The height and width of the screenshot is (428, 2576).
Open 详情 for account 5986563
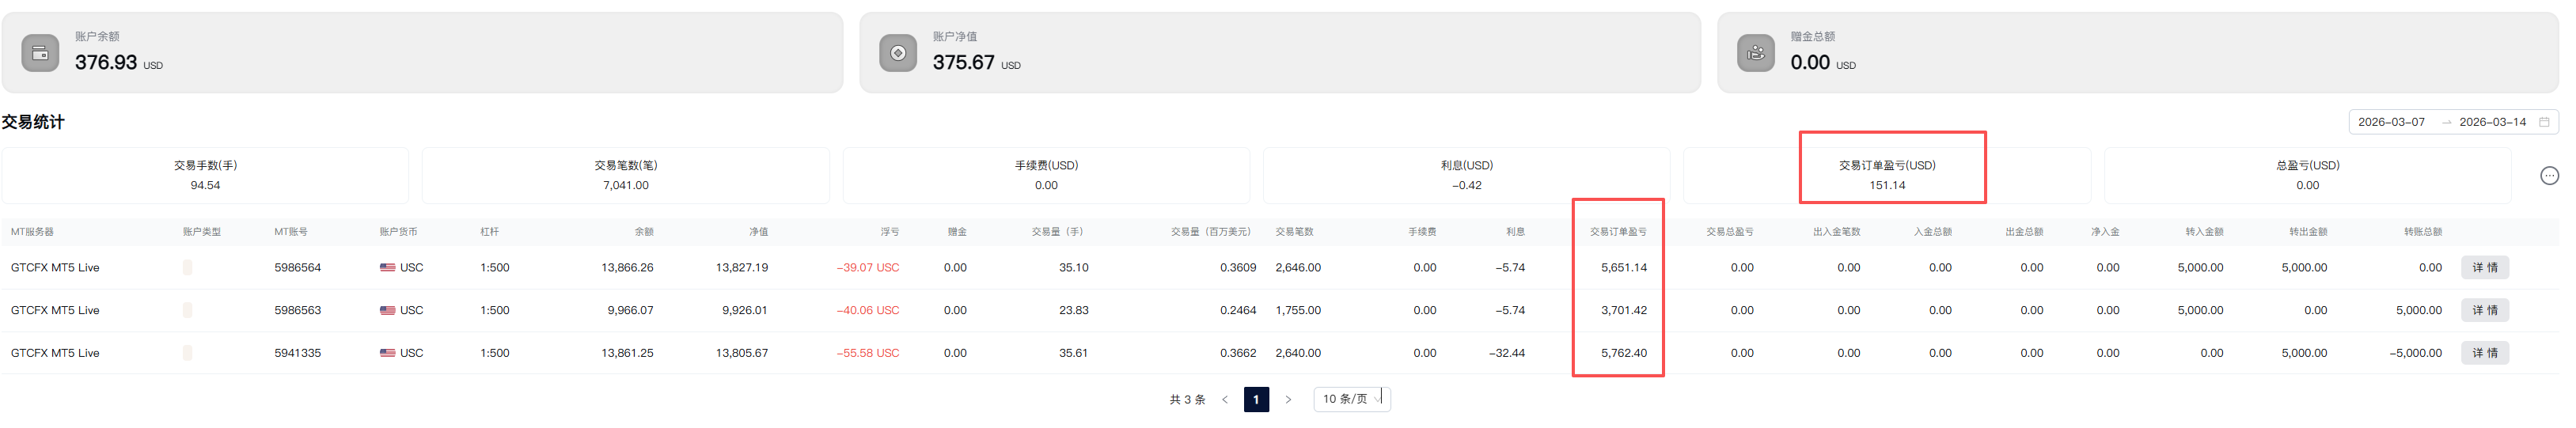point(2484,311)
